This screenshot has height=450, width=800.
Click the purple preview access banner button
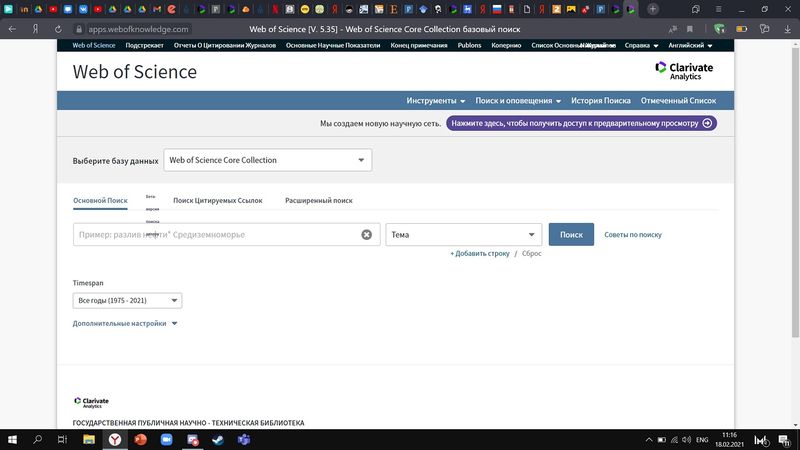[581, 123]
